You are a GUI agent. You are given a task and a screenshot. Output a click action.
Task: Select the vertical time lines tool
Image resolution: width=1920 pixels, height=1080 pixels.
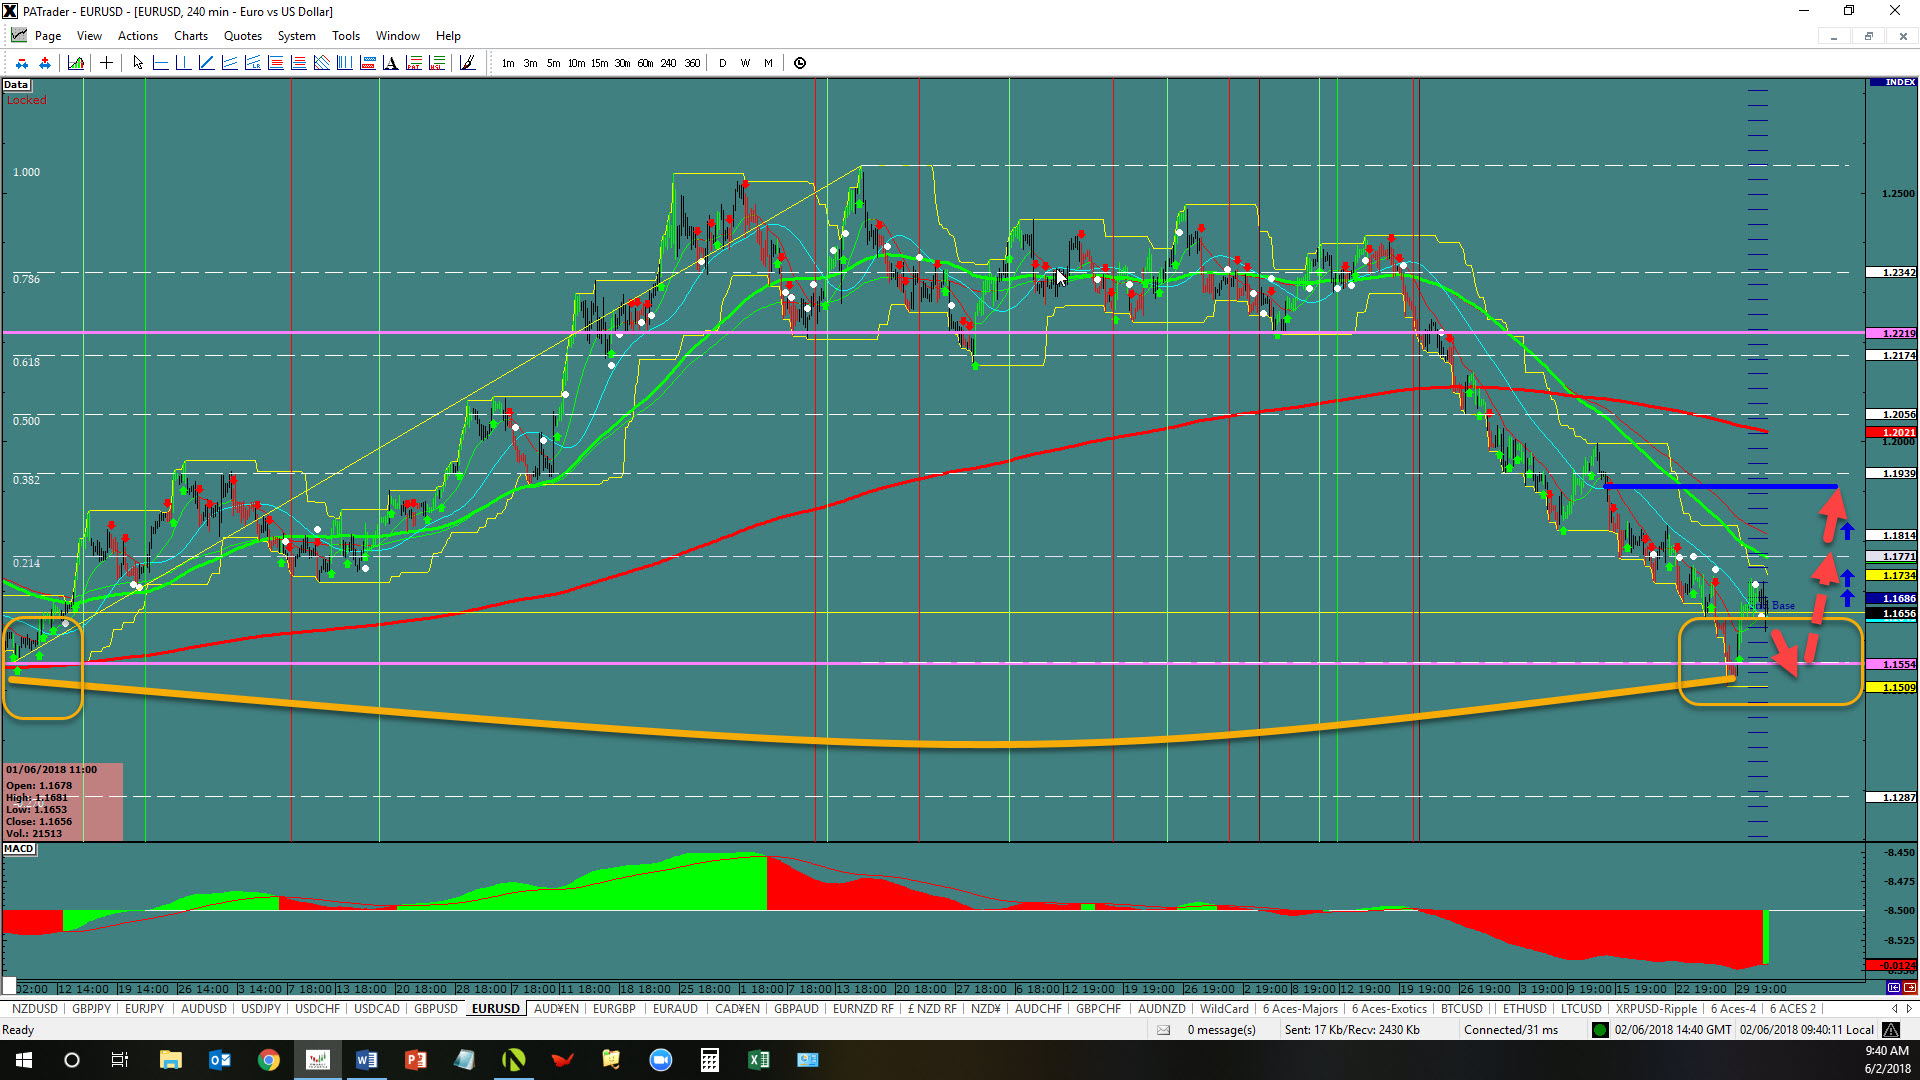tap(344, 63)
